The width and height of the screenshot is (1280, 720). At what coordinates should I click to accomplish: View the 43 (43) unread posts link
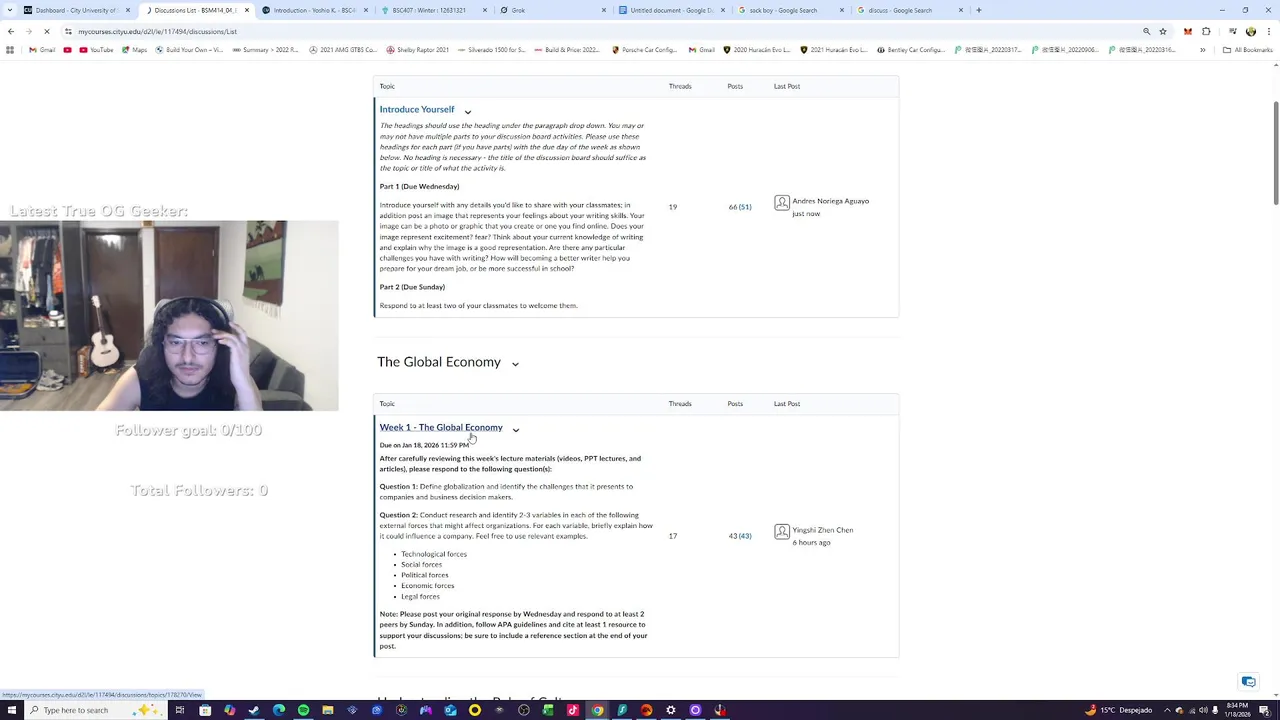pos(740,536)
